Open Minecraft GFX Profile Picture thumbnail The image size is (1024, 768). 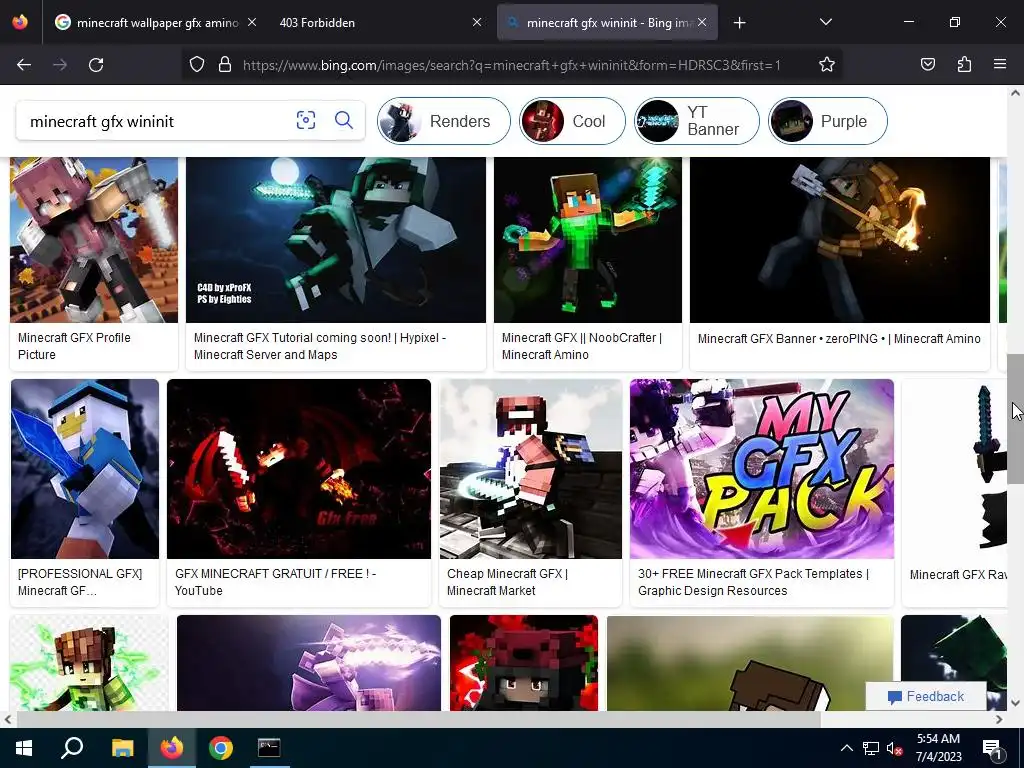pos(94,240)
